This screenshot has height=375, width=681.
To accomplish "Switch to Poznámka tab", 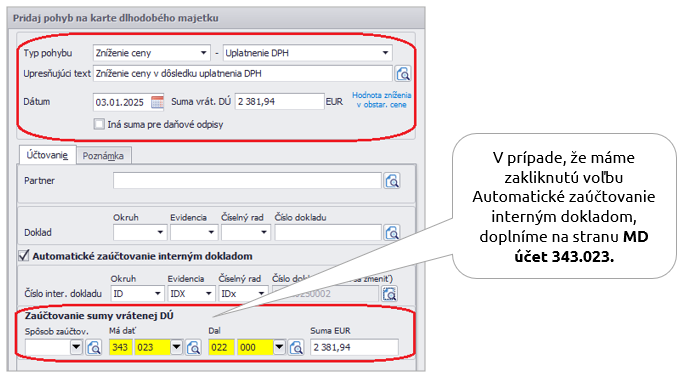I will click(103, 156).
